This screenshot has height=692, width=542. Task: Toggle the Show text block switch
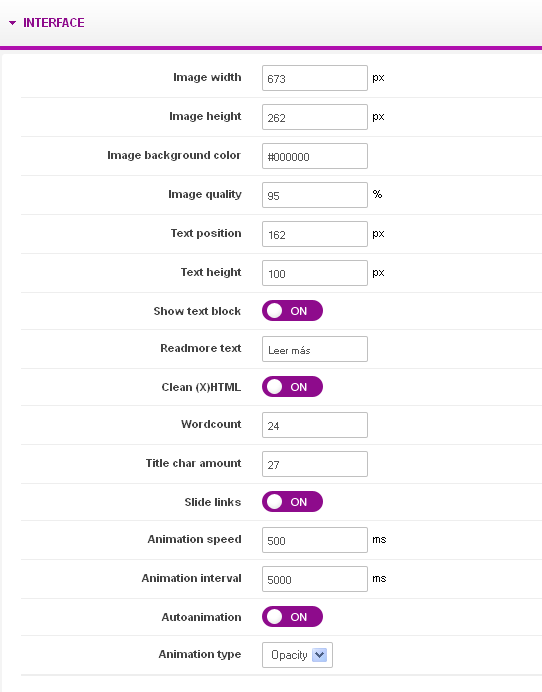tap(292, 311)
